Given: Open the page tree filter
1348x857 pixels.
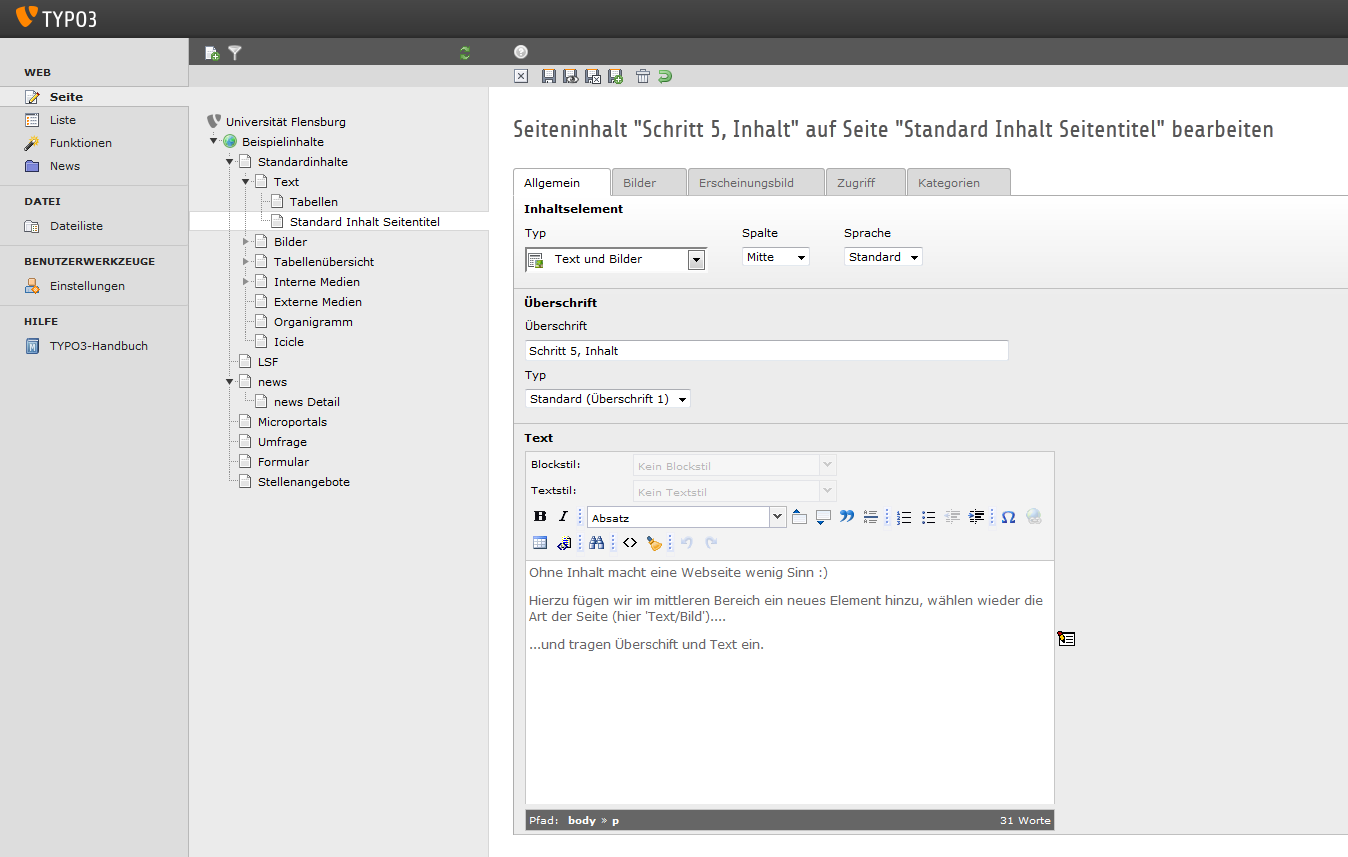Looking at the screenshot, I should pyautogui.click(x=235, y=53).
